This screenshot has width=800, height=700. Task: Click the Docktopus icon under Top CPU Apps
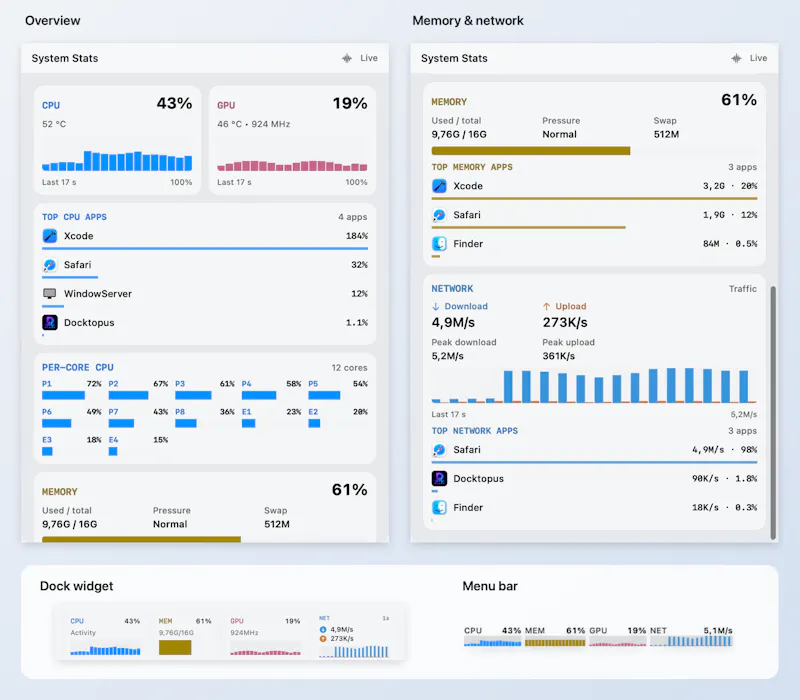tap(50, 322)
